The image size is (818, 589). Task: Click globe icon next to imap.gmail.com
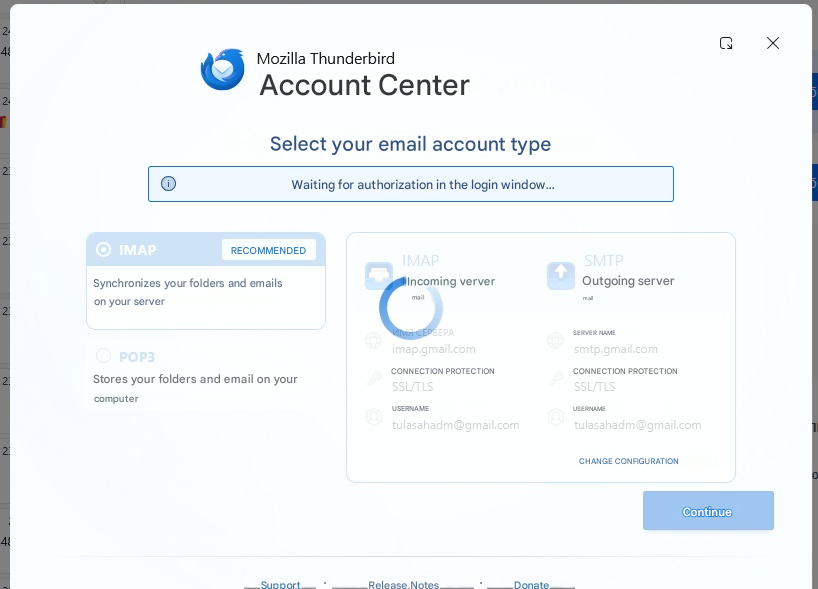coord(374,341)
